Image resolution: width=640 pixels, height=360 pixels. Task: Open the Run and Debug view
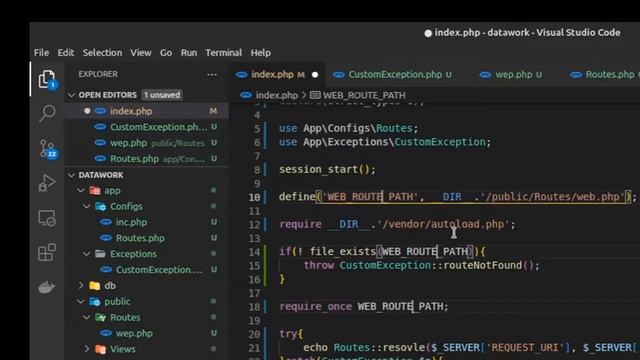tap(47, 183)
